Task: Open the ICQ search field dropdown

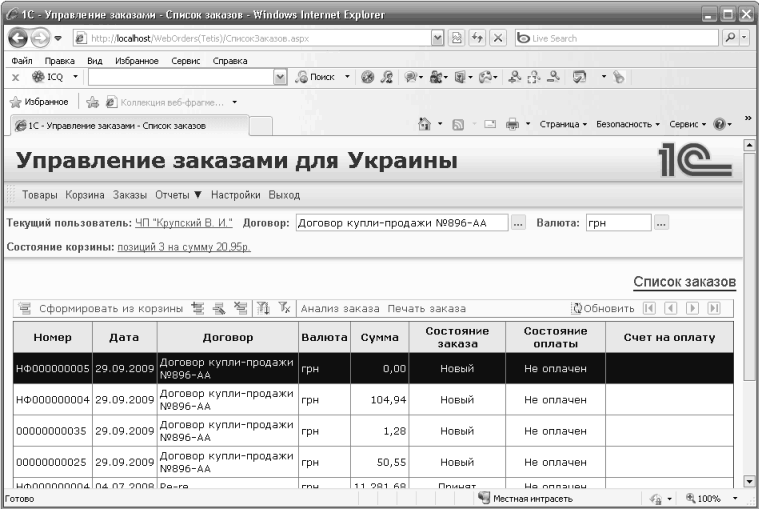Action: (x=280, y=77)
